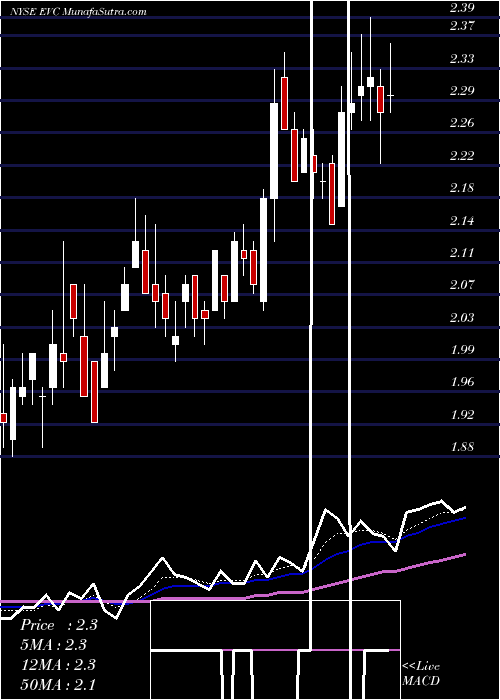Viewport: 500px width, 700px height.
Task: Click the 5MA : 2.3 readout
Action: point(54,645)
